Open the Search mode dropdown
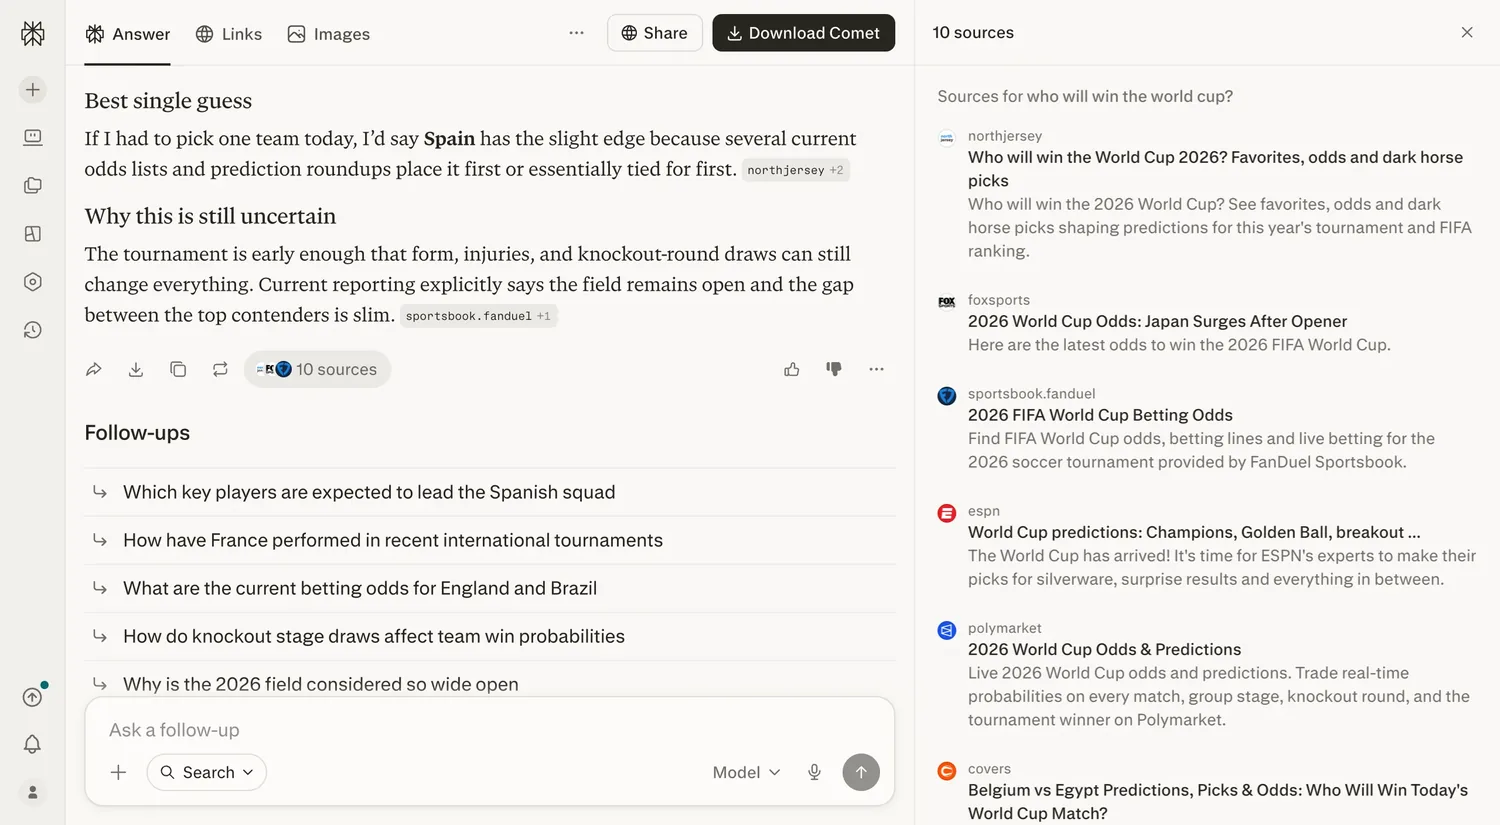The image size is (1500, 825). (207, 772)
